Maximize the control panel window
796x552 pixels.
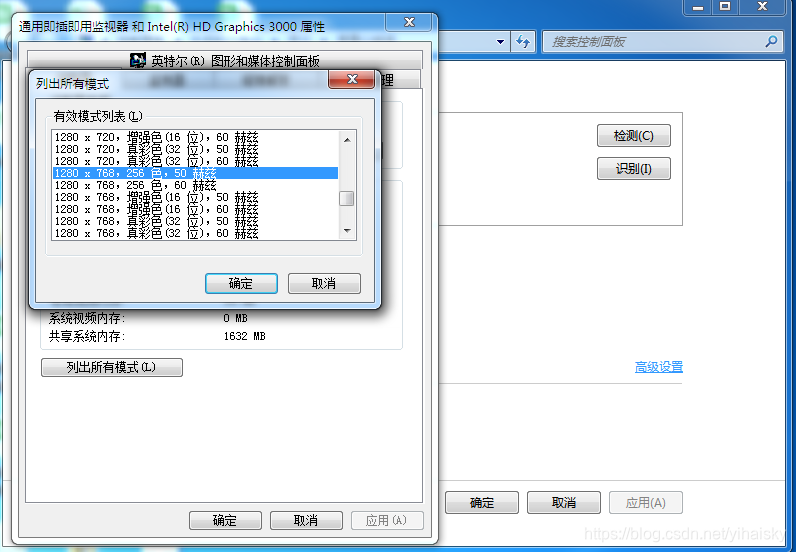[x=725, y=7]
